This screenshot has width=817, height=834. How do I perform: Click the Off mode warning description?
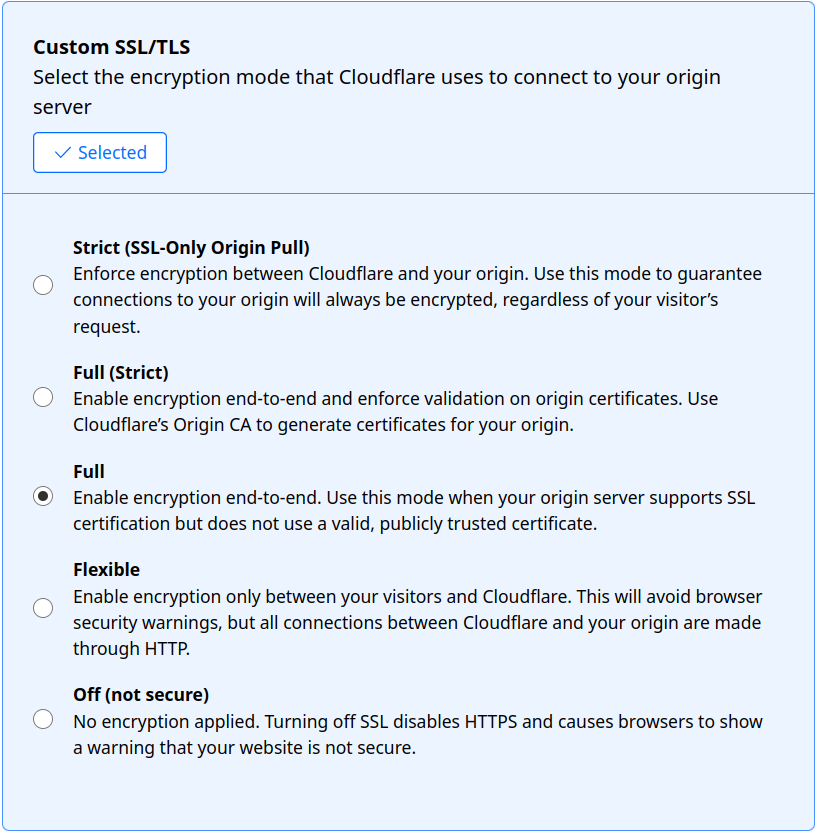(416, 733)
